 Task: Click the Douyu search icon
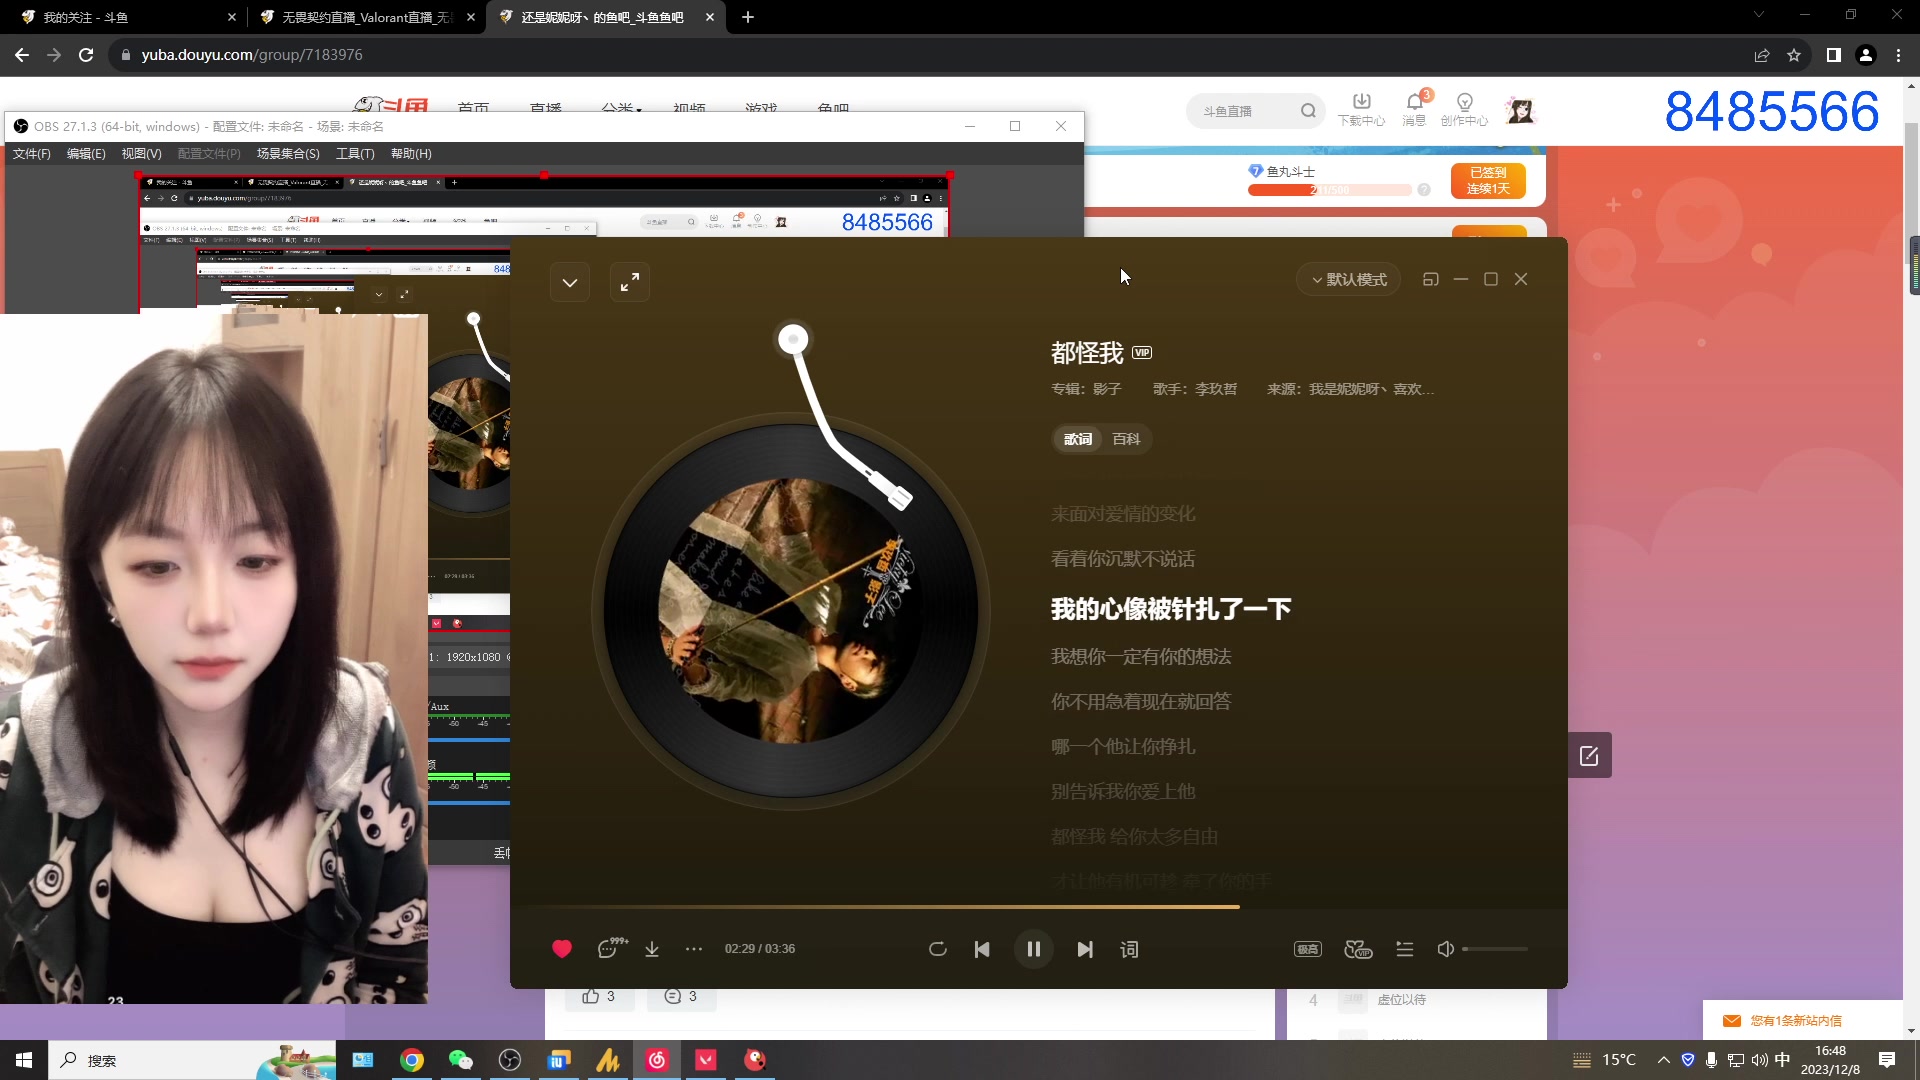click(1308, 111)
